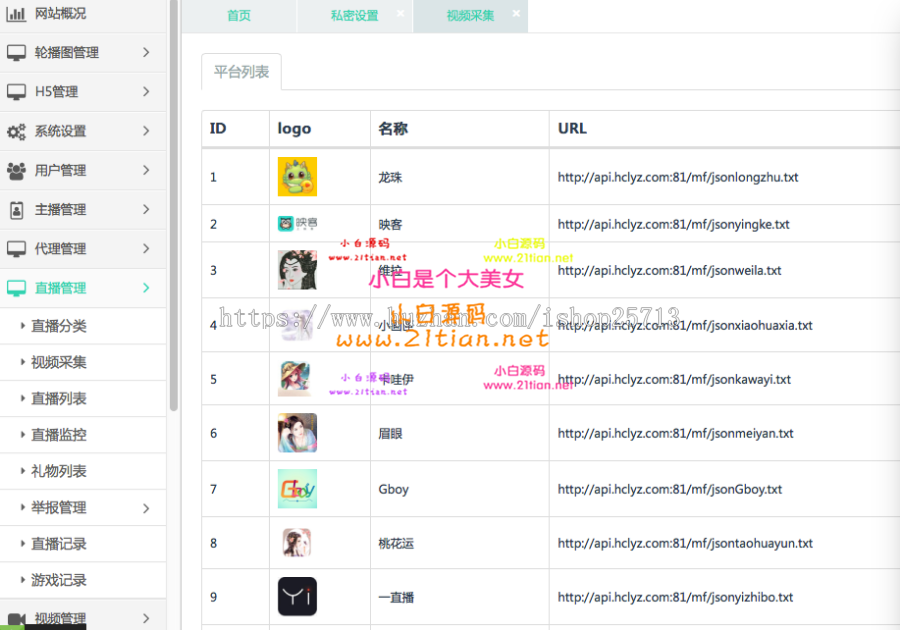900x630 pixels.
Task: Click the green 直播管理 monitor icon
Action: pyautogui.click(x=16, y=288)
